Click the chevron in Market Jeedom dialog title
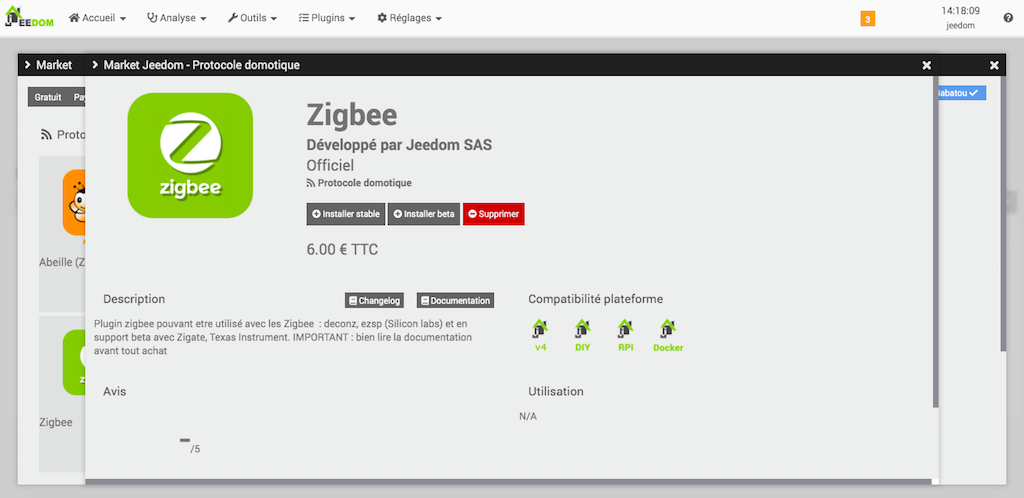 click(95, 65)
